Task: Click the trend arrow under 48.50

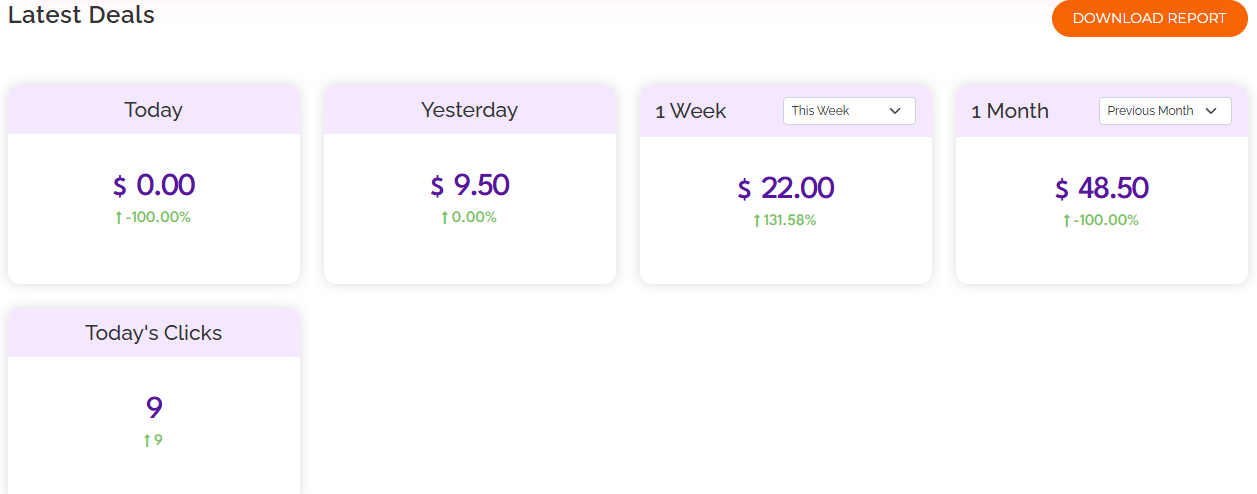Action: (1067, 221)
